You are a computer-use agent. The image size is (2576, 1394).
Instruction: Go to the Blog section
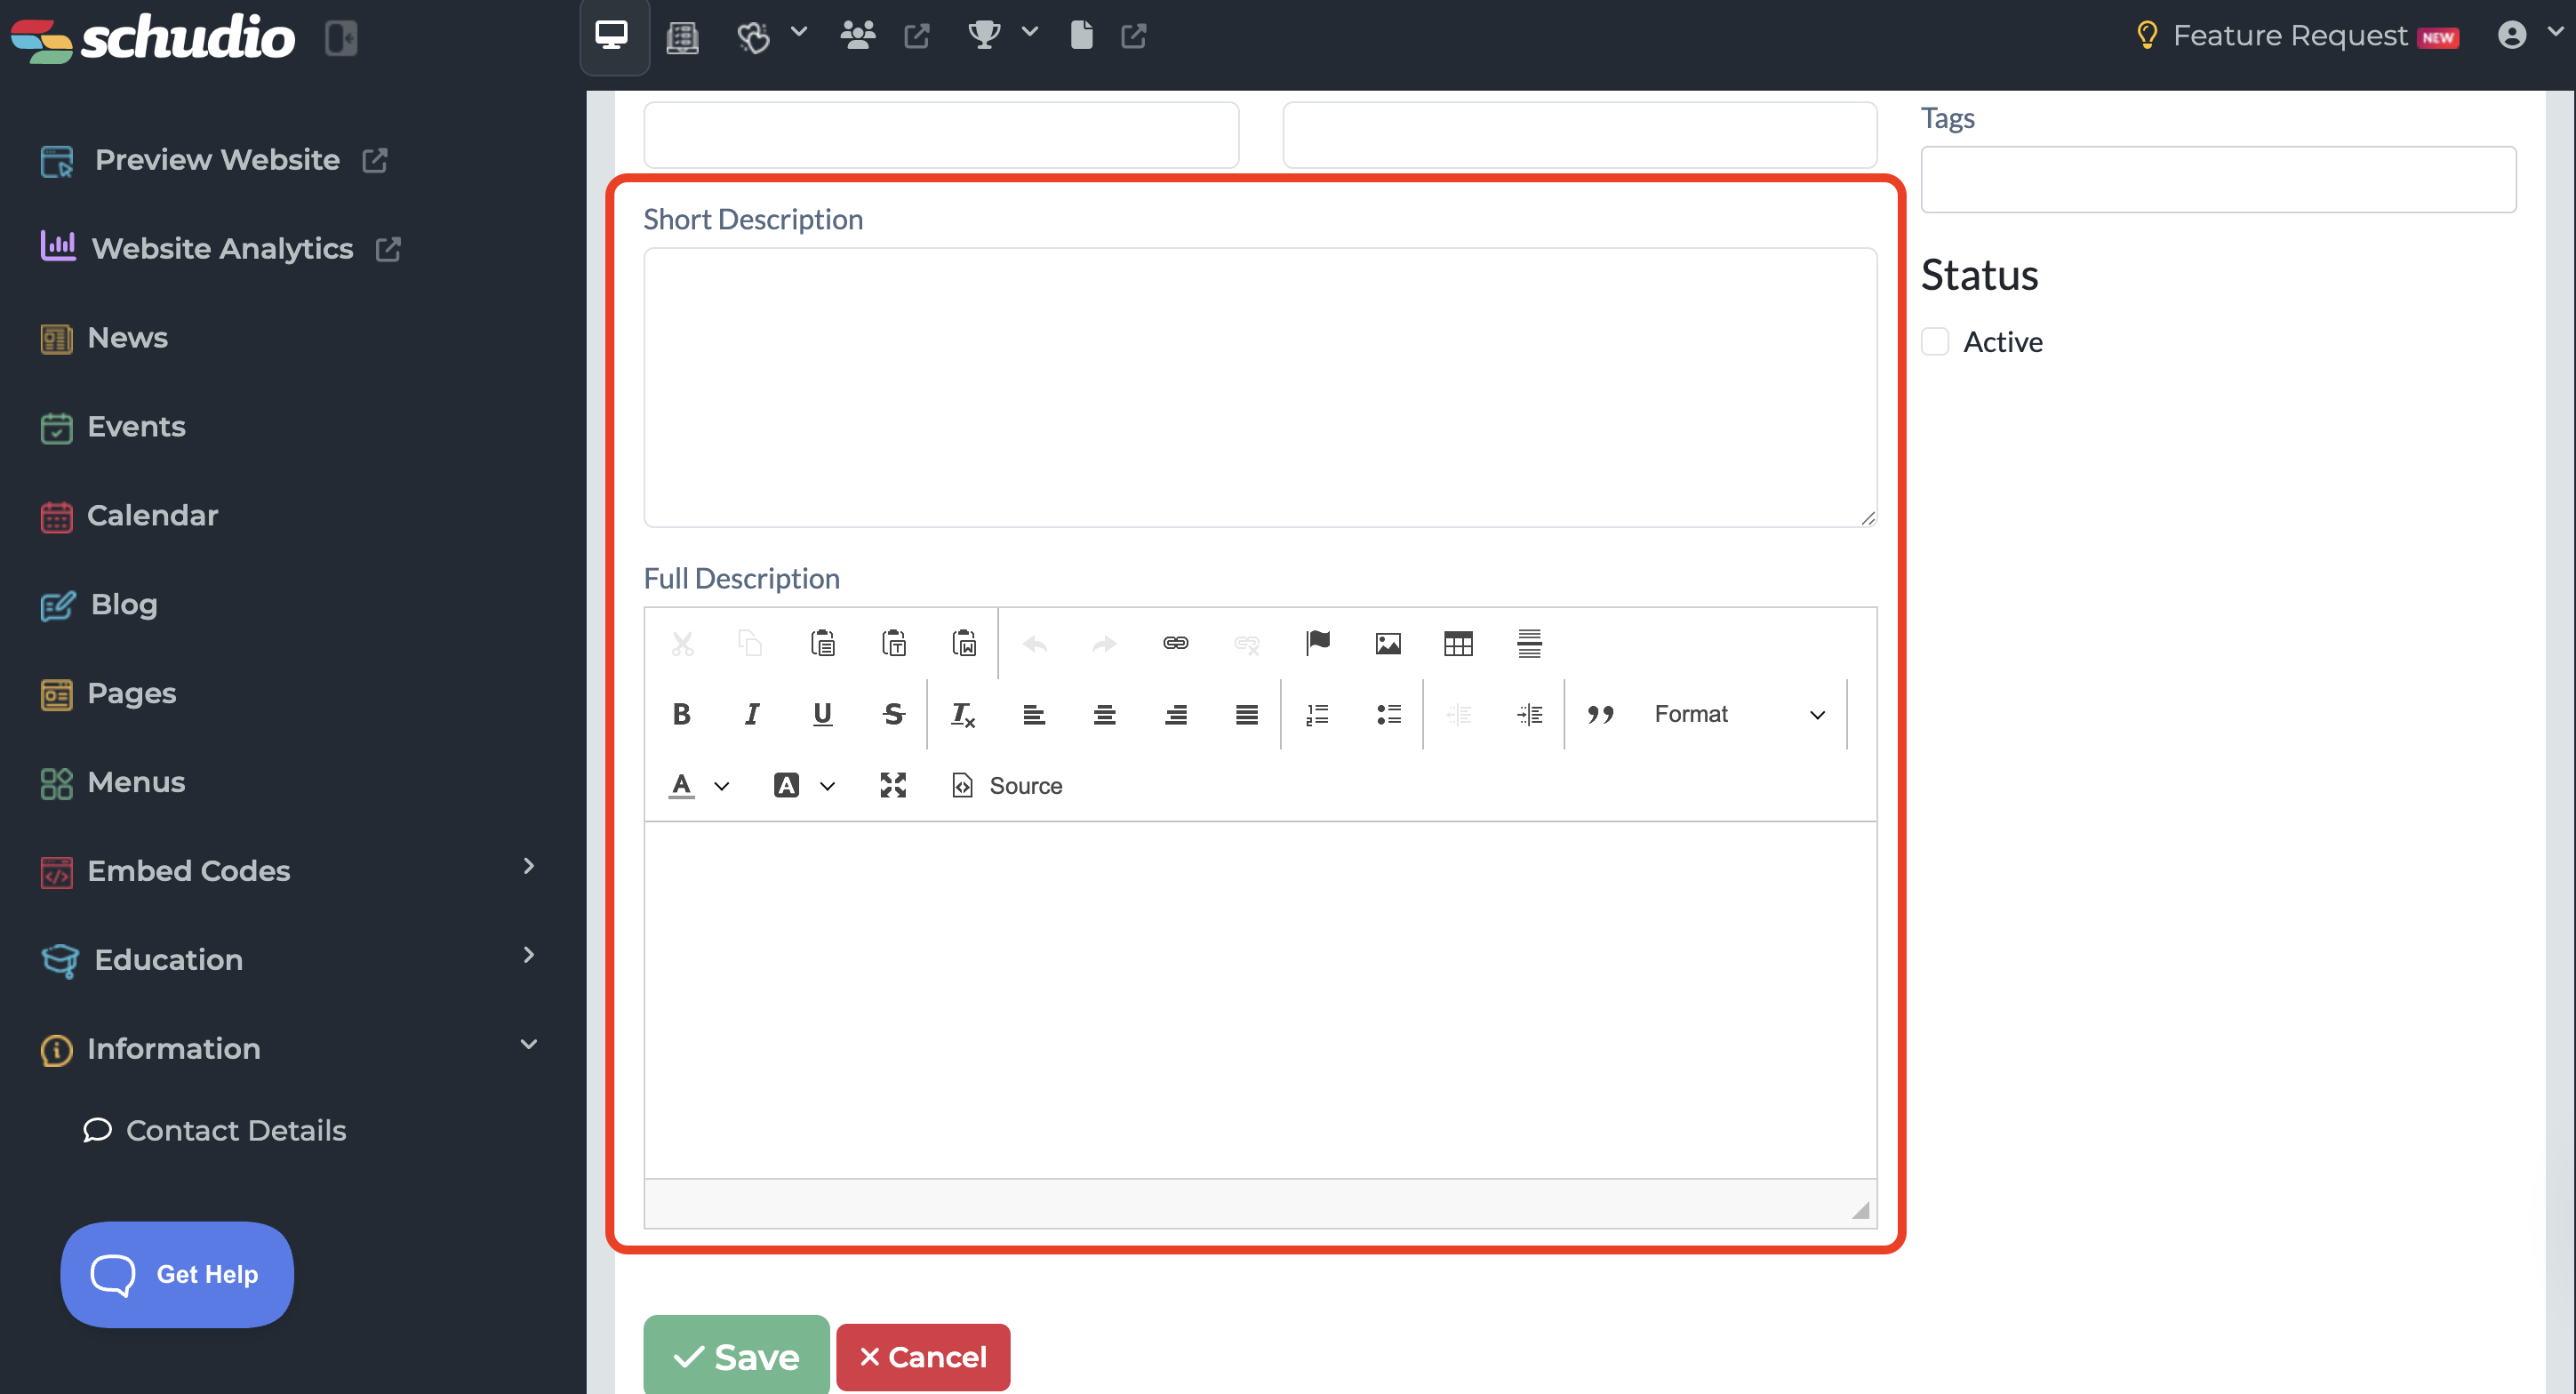[123, 604]
